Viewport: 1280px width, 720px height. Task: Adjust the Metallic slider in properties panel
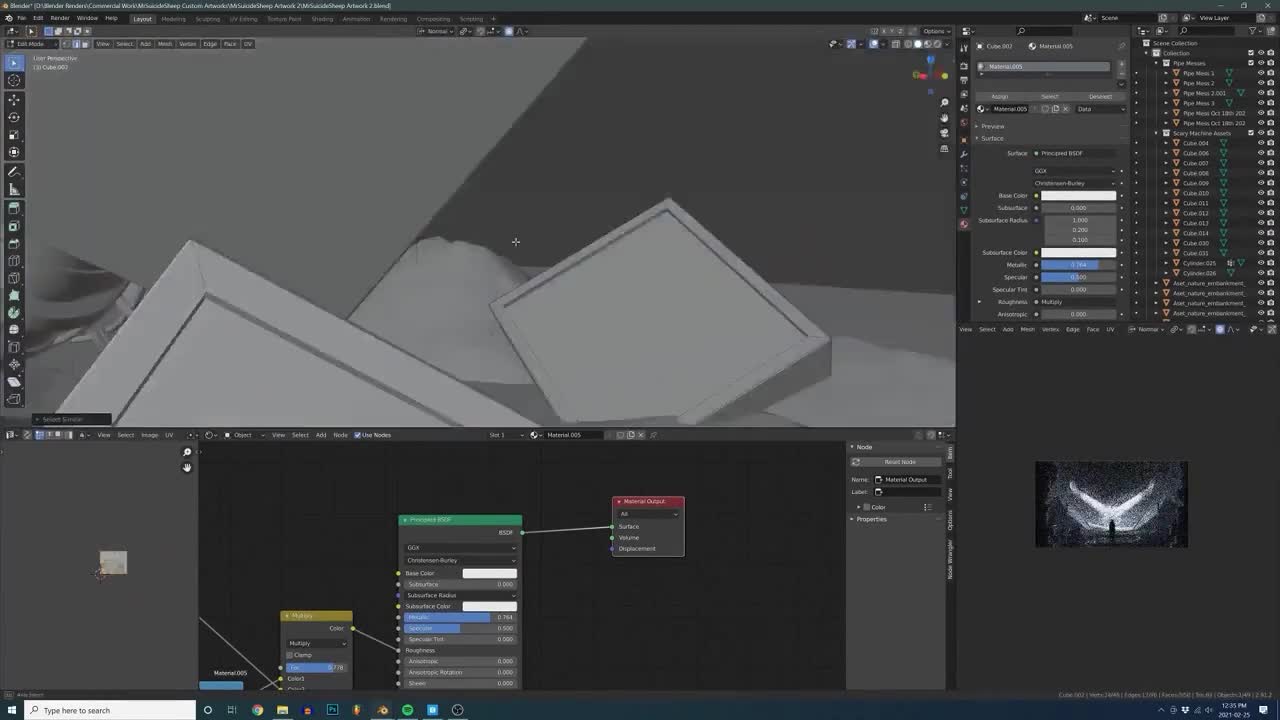(1078, 265)
